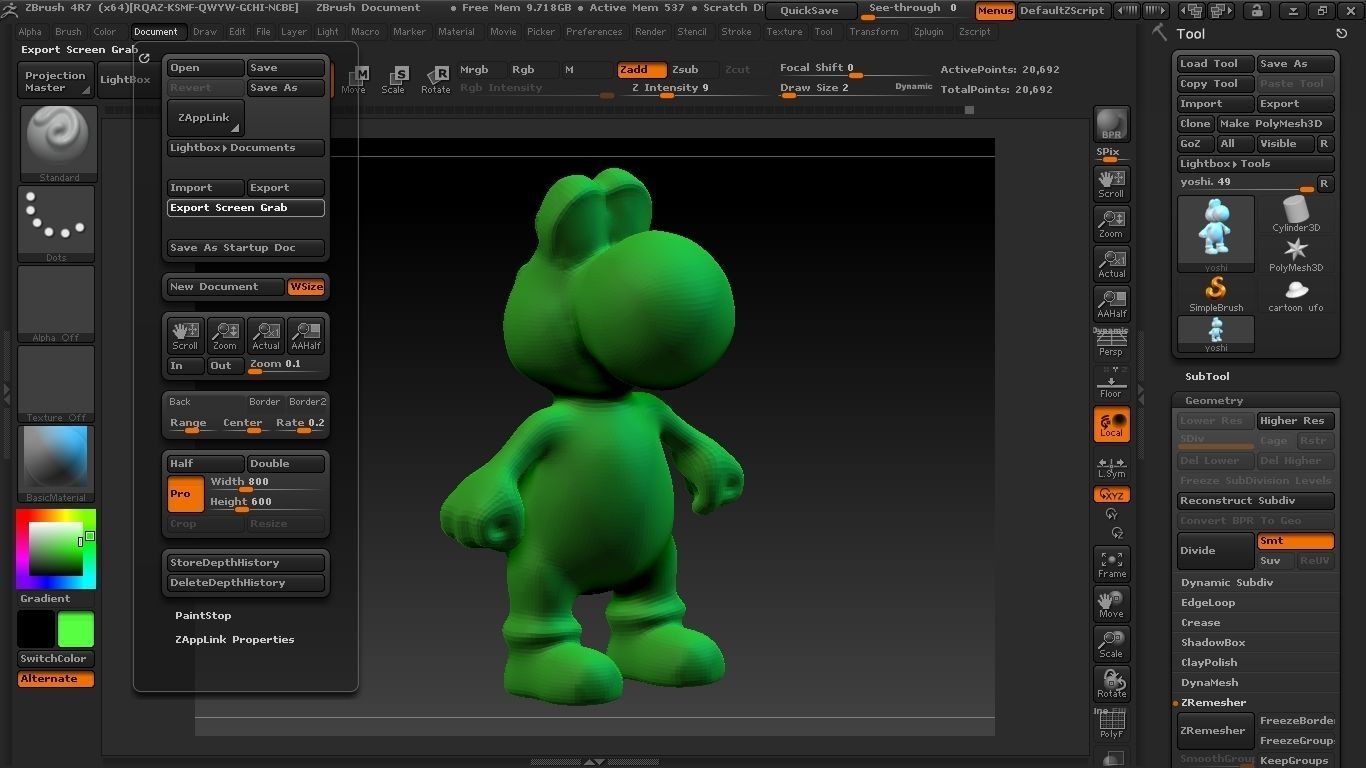Open the Document menu
This screenshot has width=1366, height=768.
tap(156, 32)
